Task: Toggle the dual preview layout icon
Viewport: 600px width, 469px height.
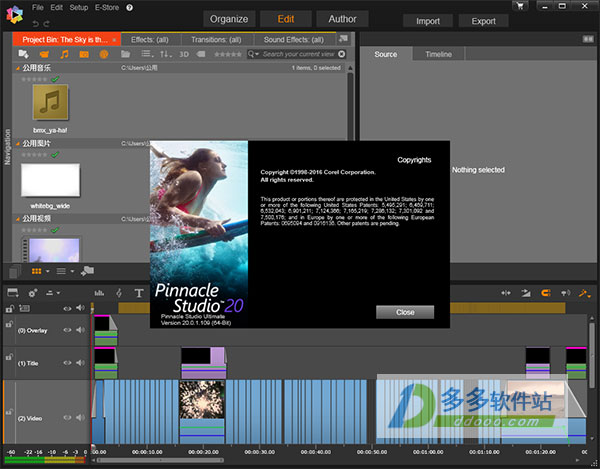Action: pyautogui.click(x=588, y=39)
